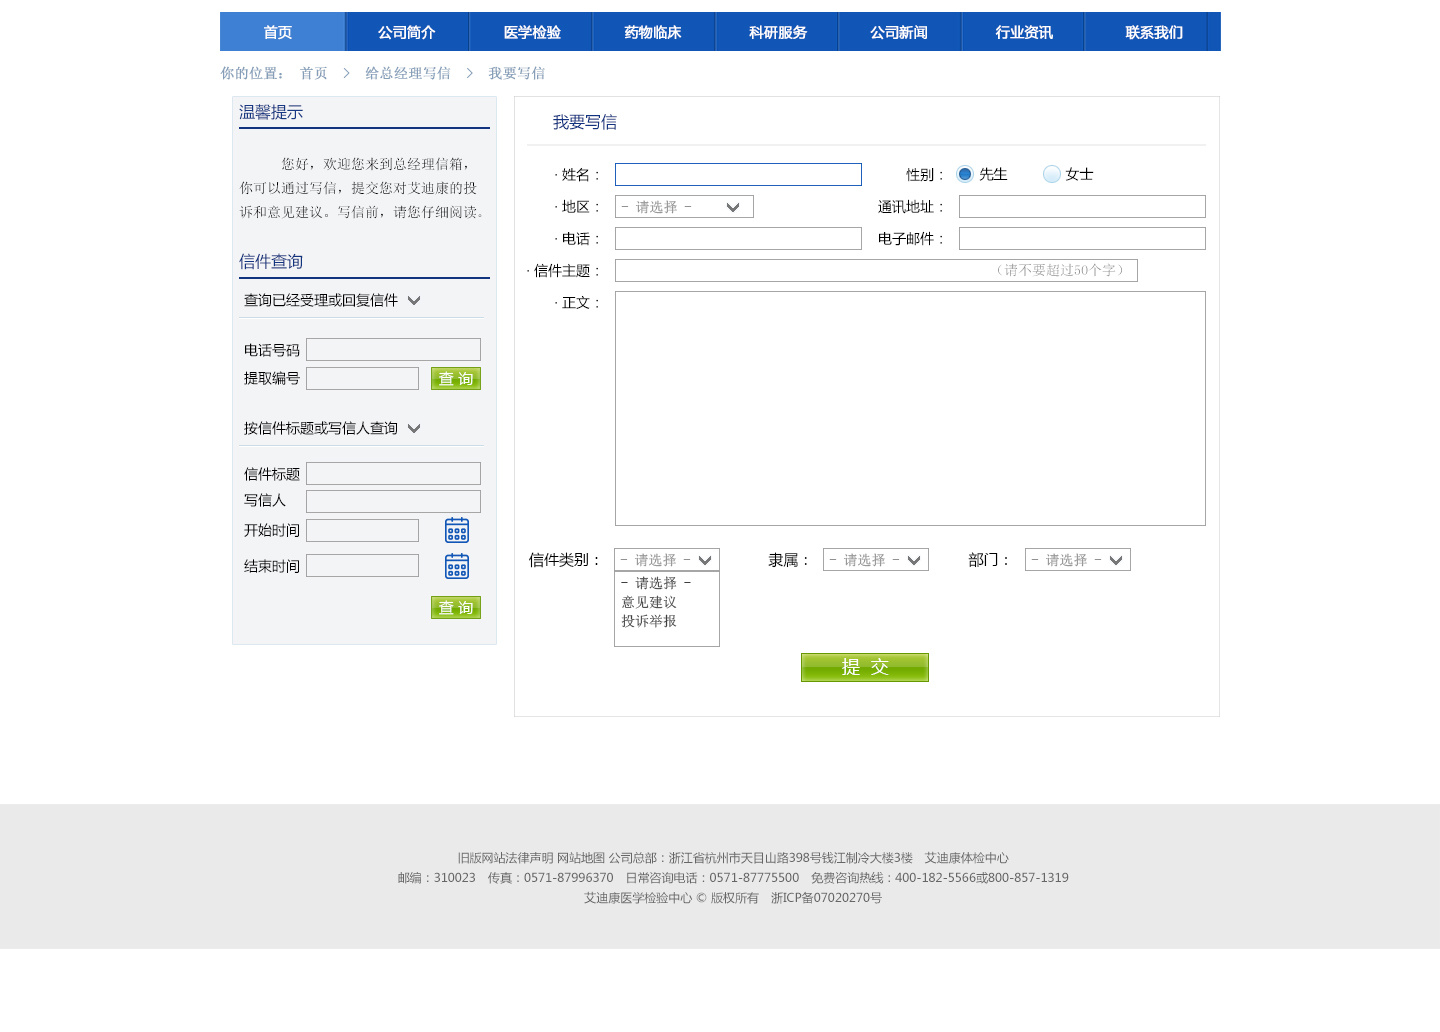Image resolution: width=1440 pixels, height=1032 pixels.
Task: Open the 给总经理写信 breadcrumb link
Action: [407, 72]
